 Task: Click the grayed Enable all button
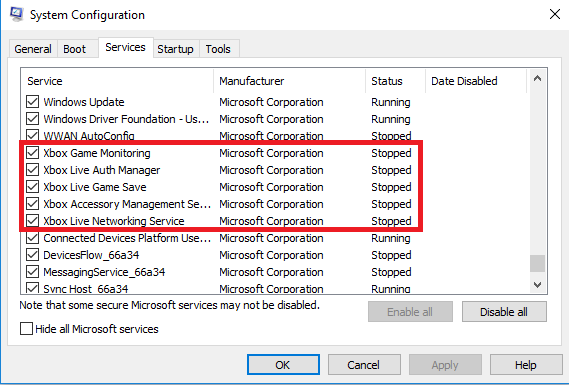pyautogui.click(x=410, y=312)
